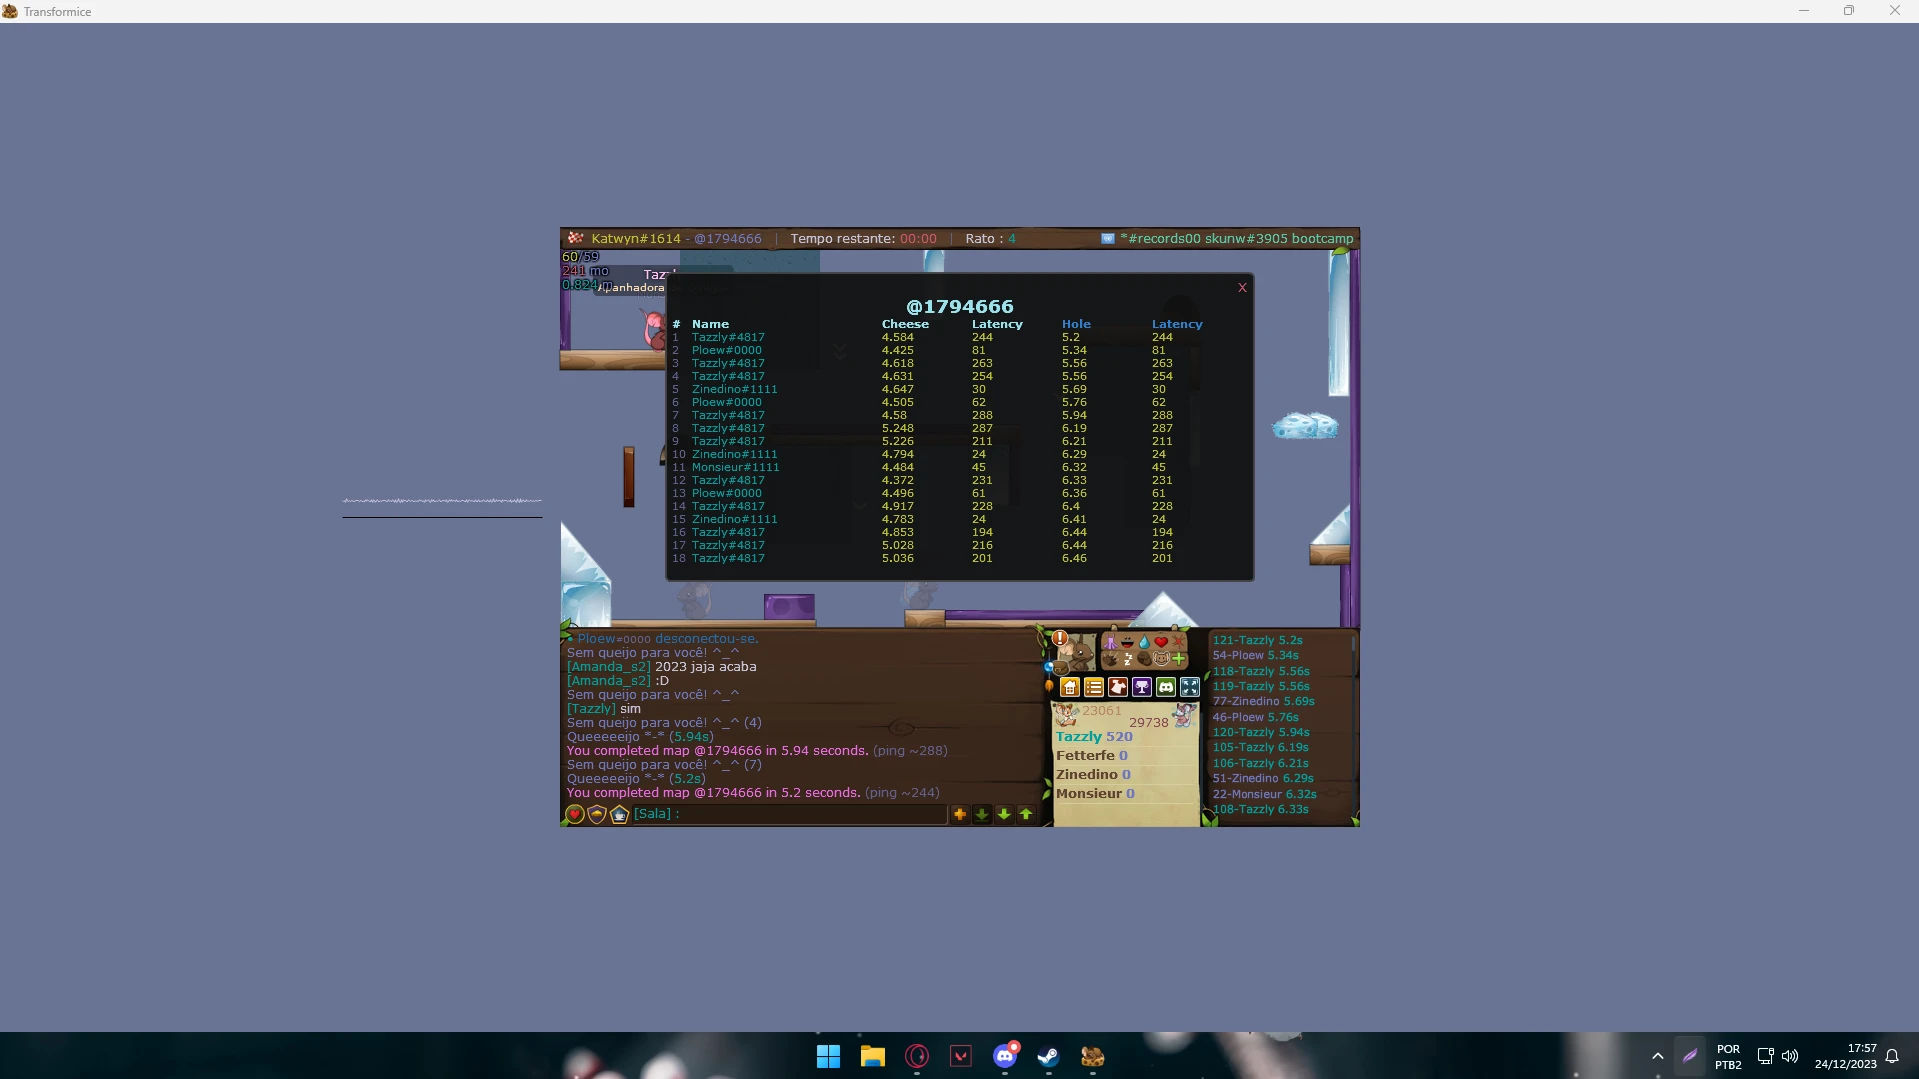Click orange plus beside chat input
The width and height of the screenshot is (1919, 1079).
(x=960, y=814)
